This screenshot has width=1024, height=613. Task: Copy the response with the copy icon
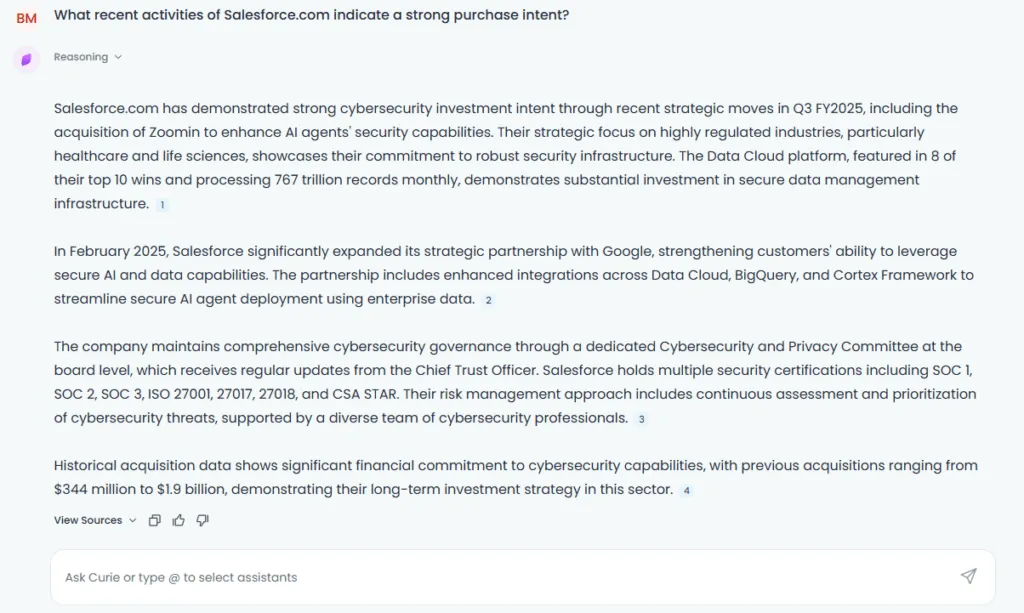point(155,520)
